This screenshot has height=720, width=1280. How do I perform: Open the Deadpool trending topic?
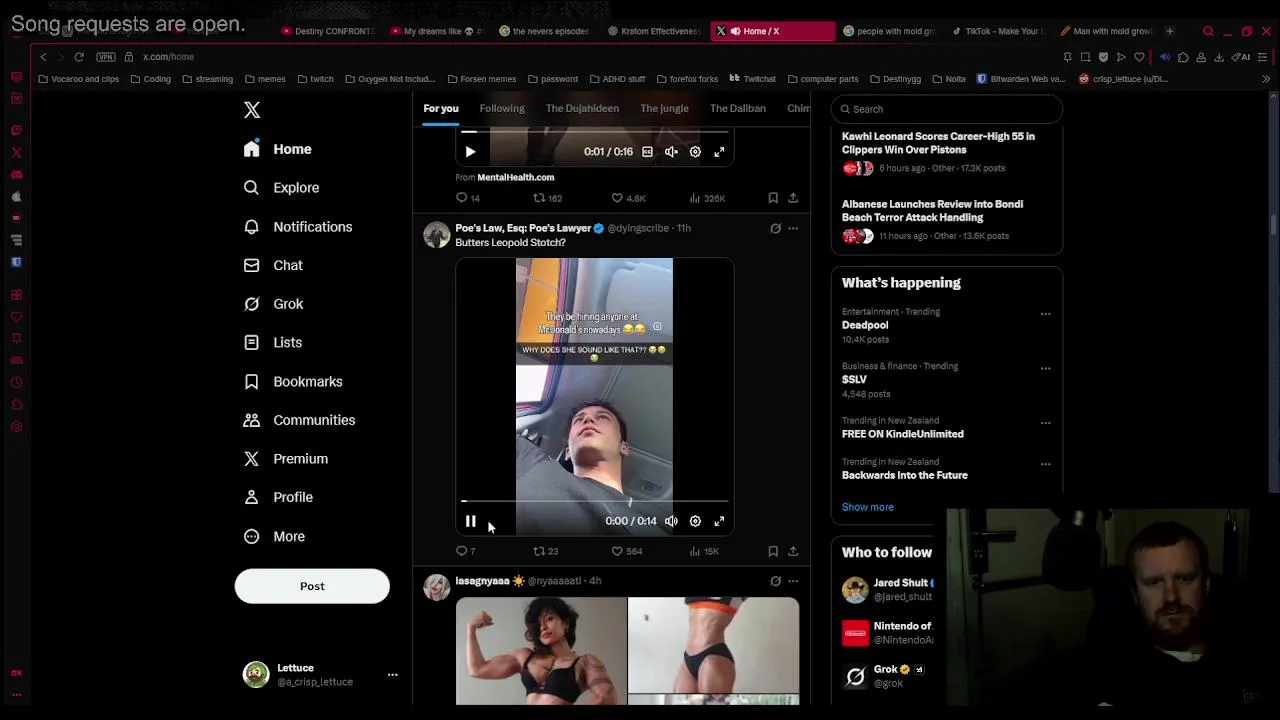[x=865, y=325]
